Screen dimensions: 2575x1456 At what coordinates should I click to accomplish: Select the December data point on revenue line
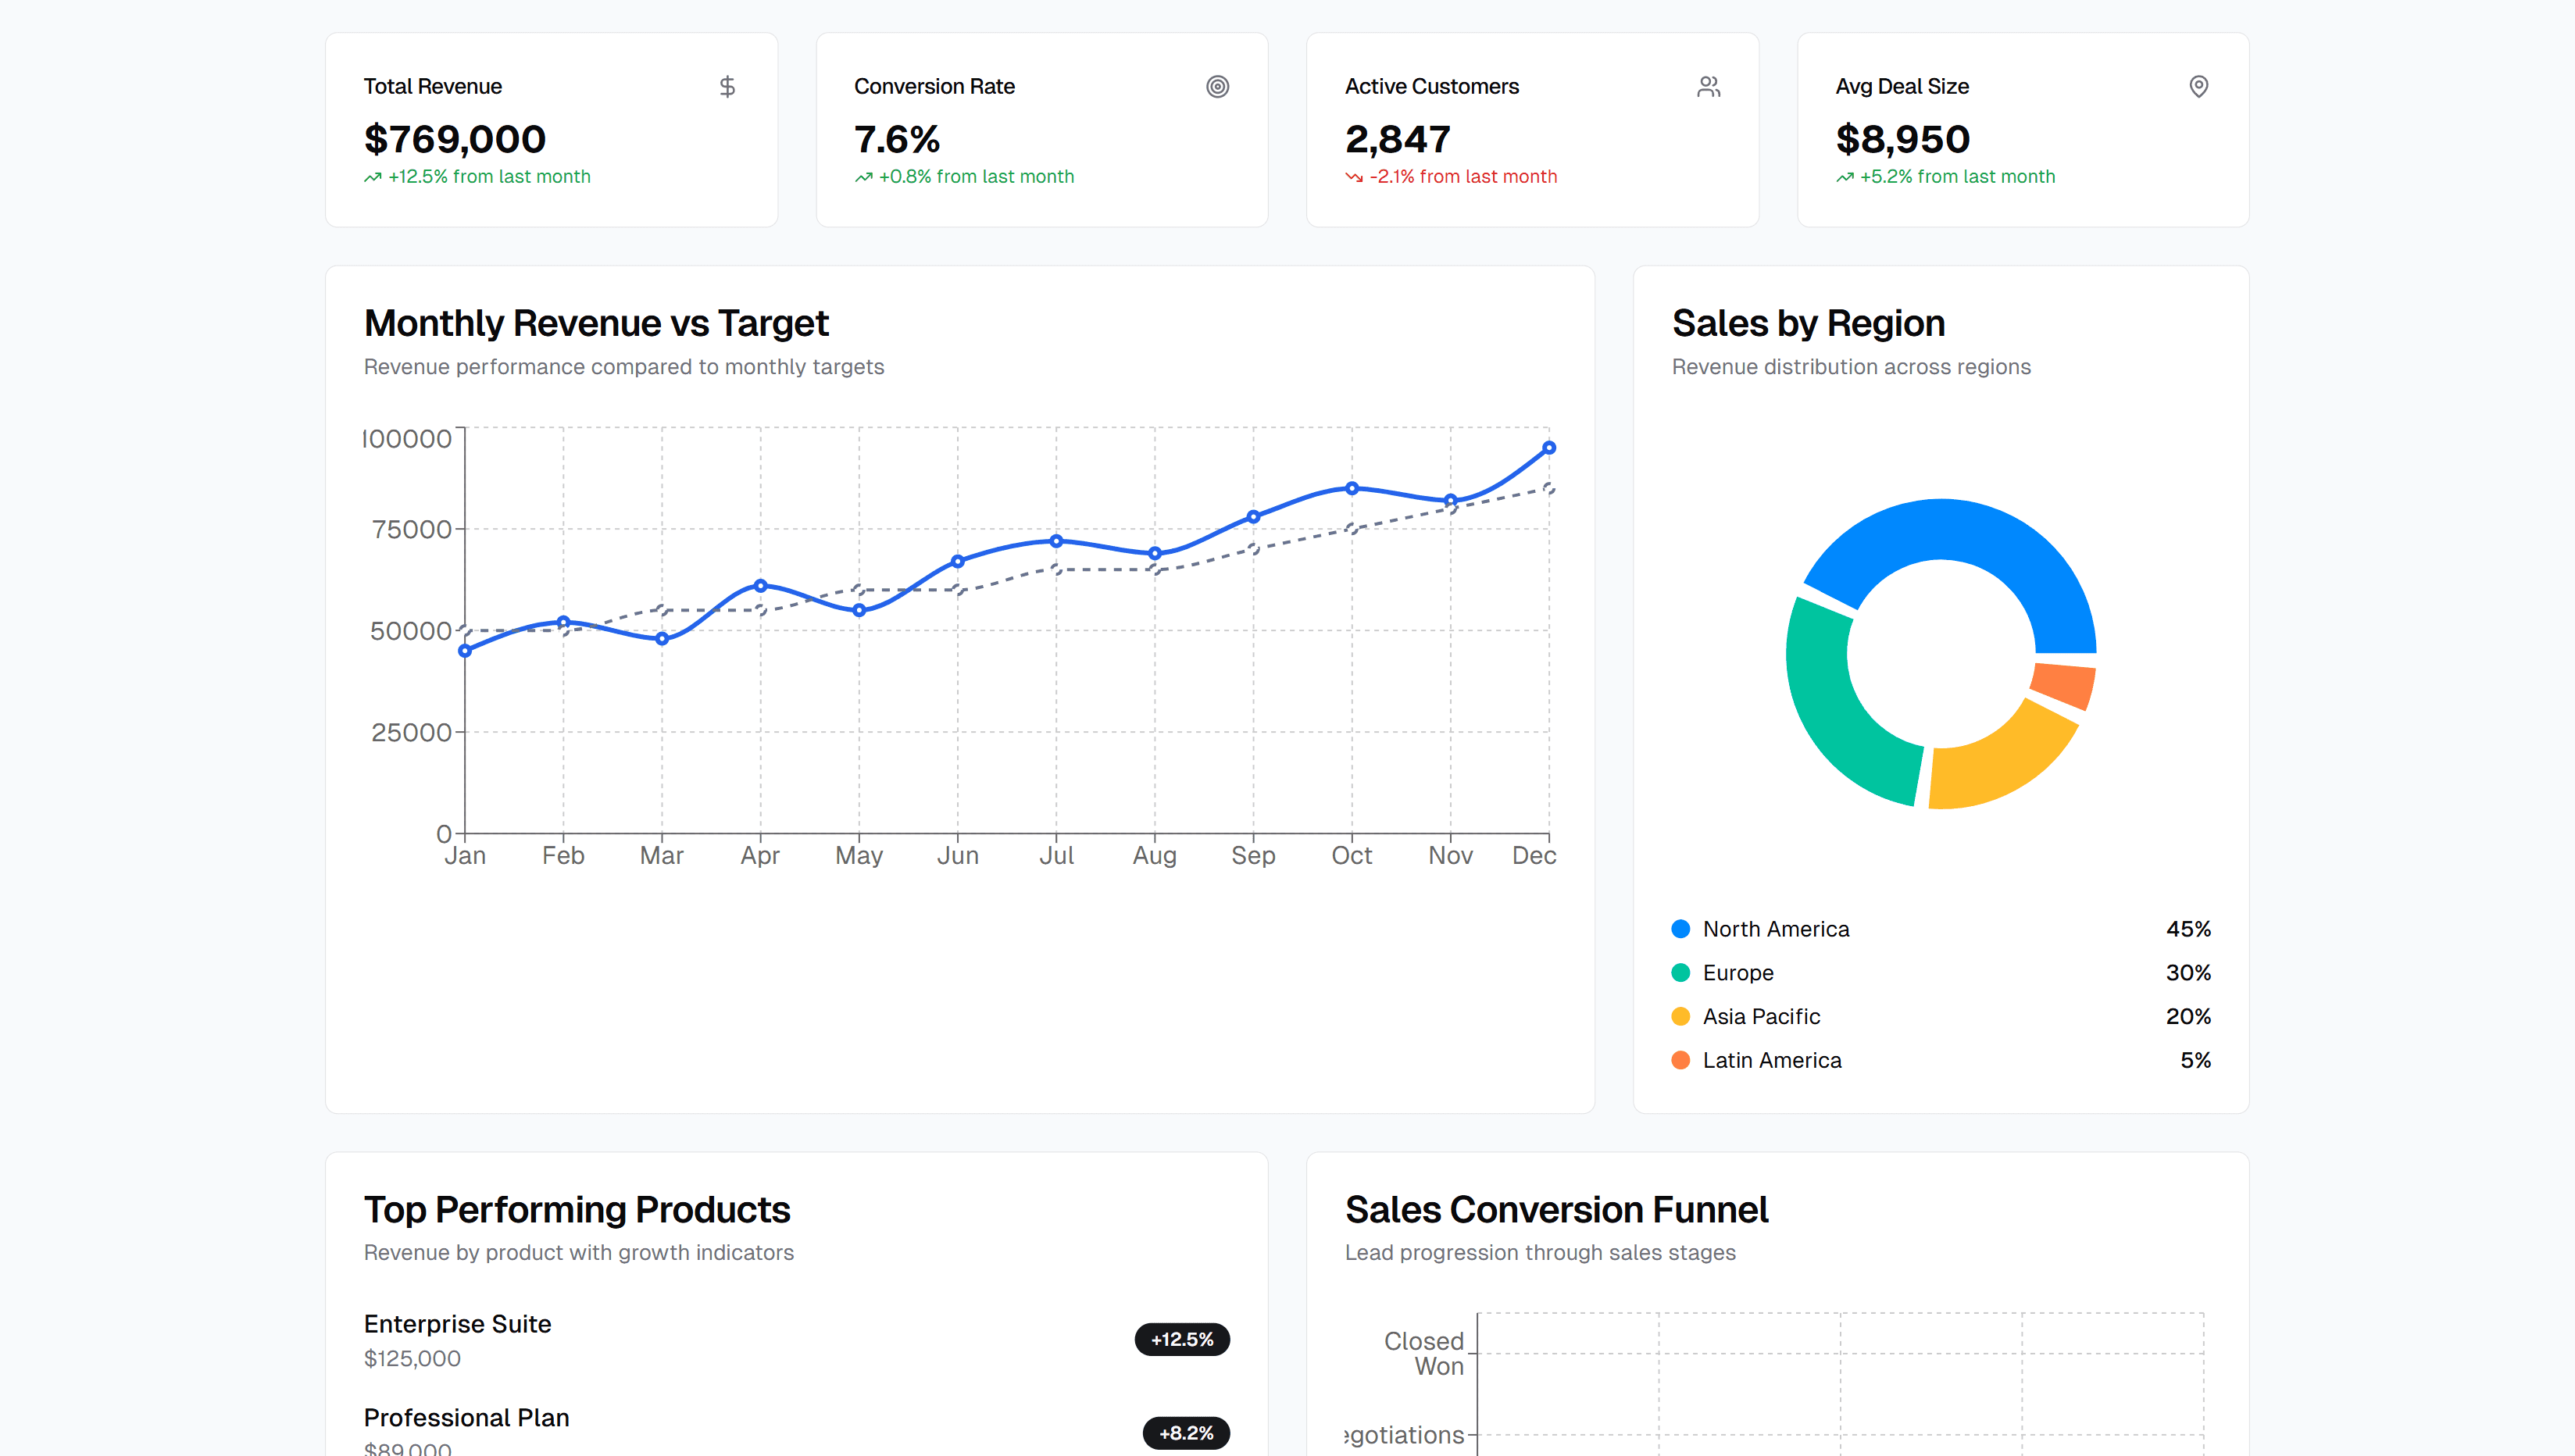click(1548, 447)
